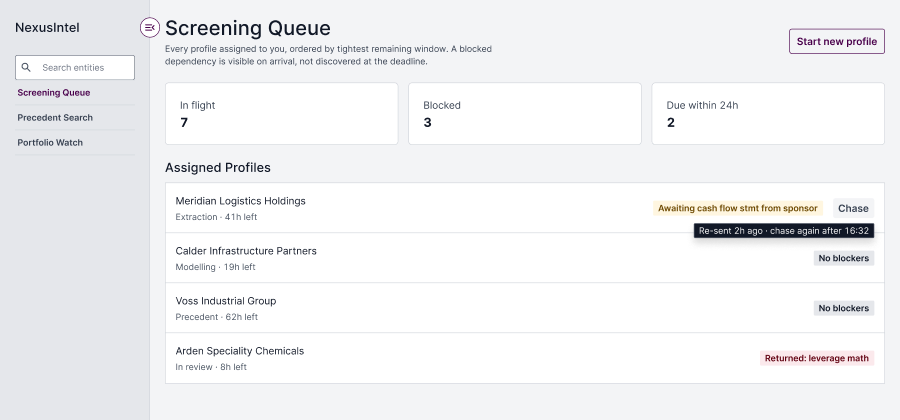Select the In flight summary card

pyautogui.click(x=281, y=114)
